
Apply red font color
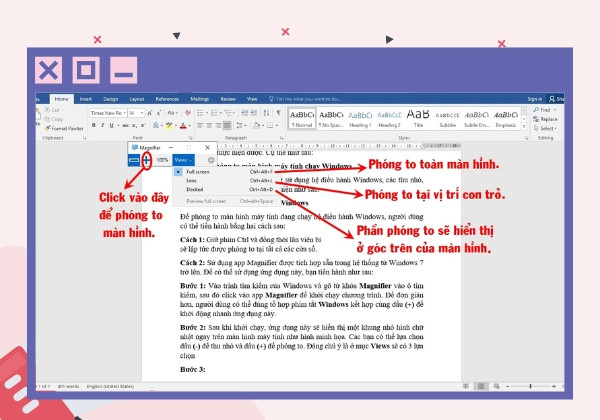183,125
